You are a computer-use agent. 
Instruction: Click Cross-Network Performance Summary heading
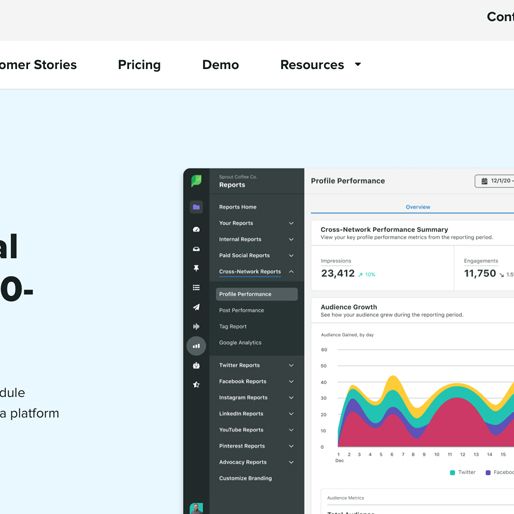pos(384,229)
